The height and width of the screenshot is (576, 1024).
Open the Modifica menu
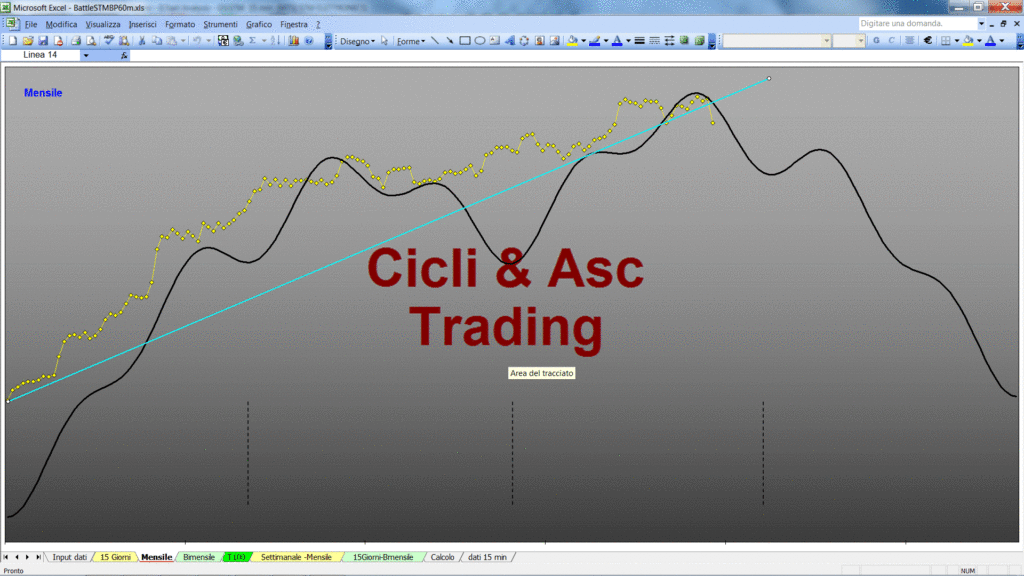point(61,24)
